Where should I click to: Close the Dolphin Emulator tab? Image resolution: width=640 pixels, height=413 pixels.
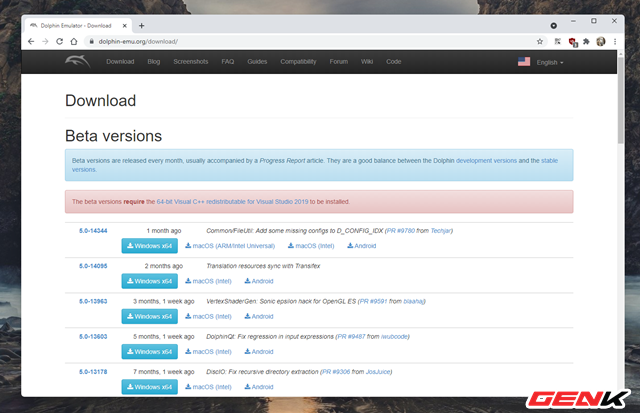124,26
